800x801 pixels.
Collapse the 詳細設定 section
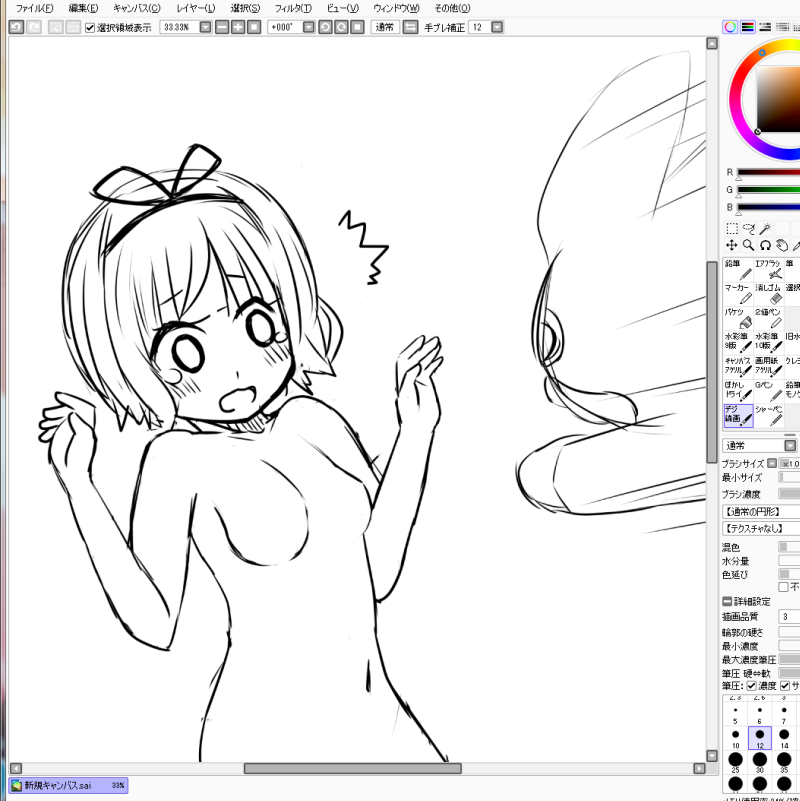pyautogui.click(x=727, y=601)
